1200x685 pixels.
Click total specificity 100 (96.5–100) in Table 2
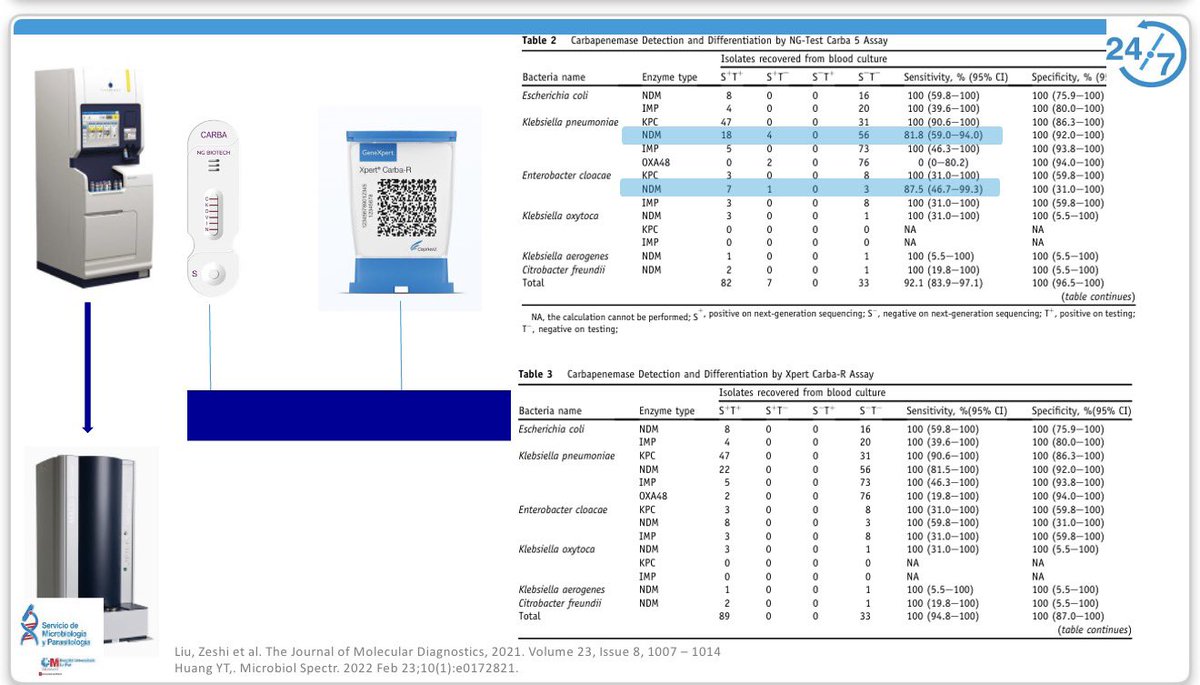coord(1067,284)
